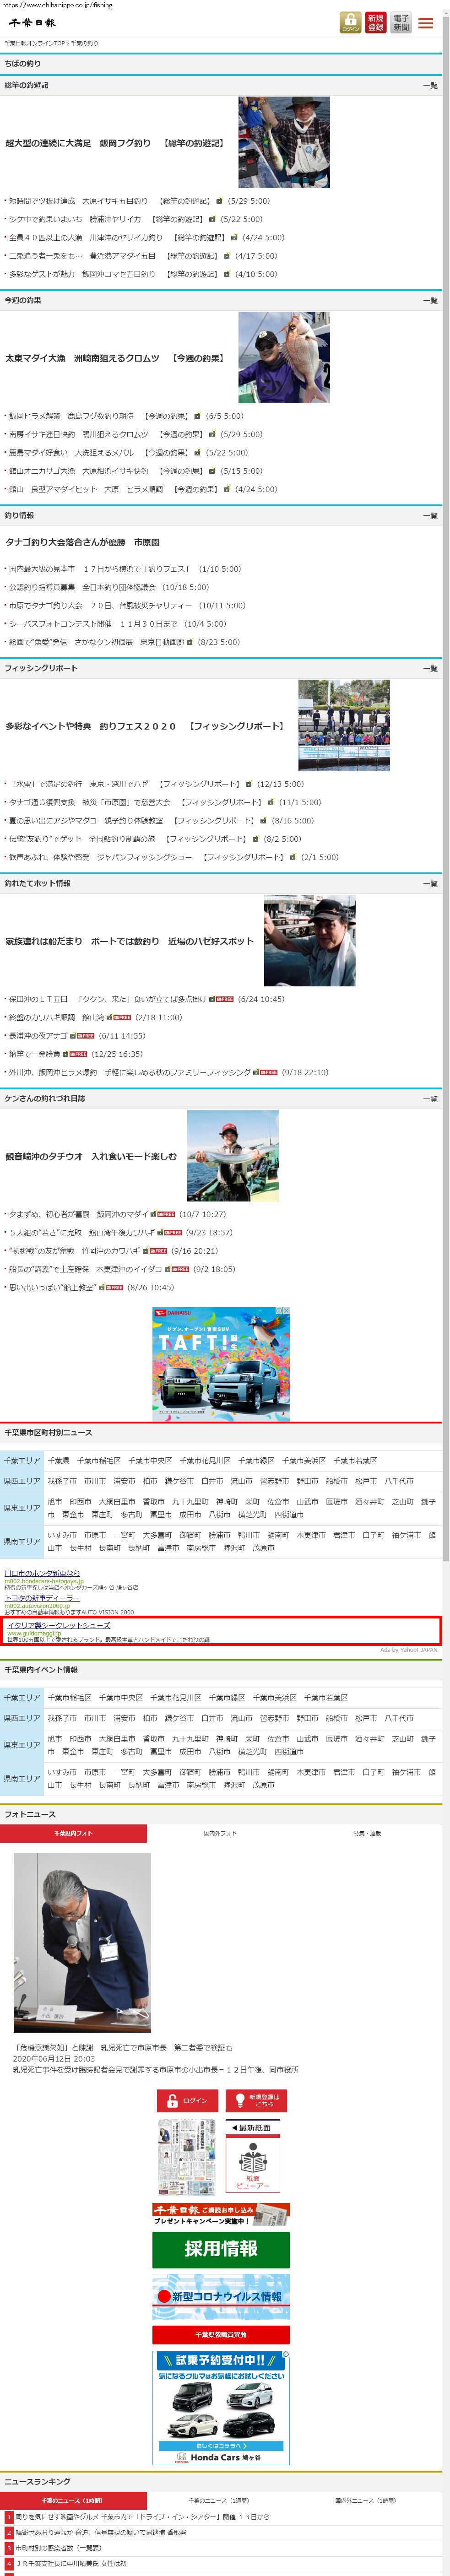Screen dimensions: 450x2576
Task: Click the red ログイン button with lock icon
Action: [187, 2100]
